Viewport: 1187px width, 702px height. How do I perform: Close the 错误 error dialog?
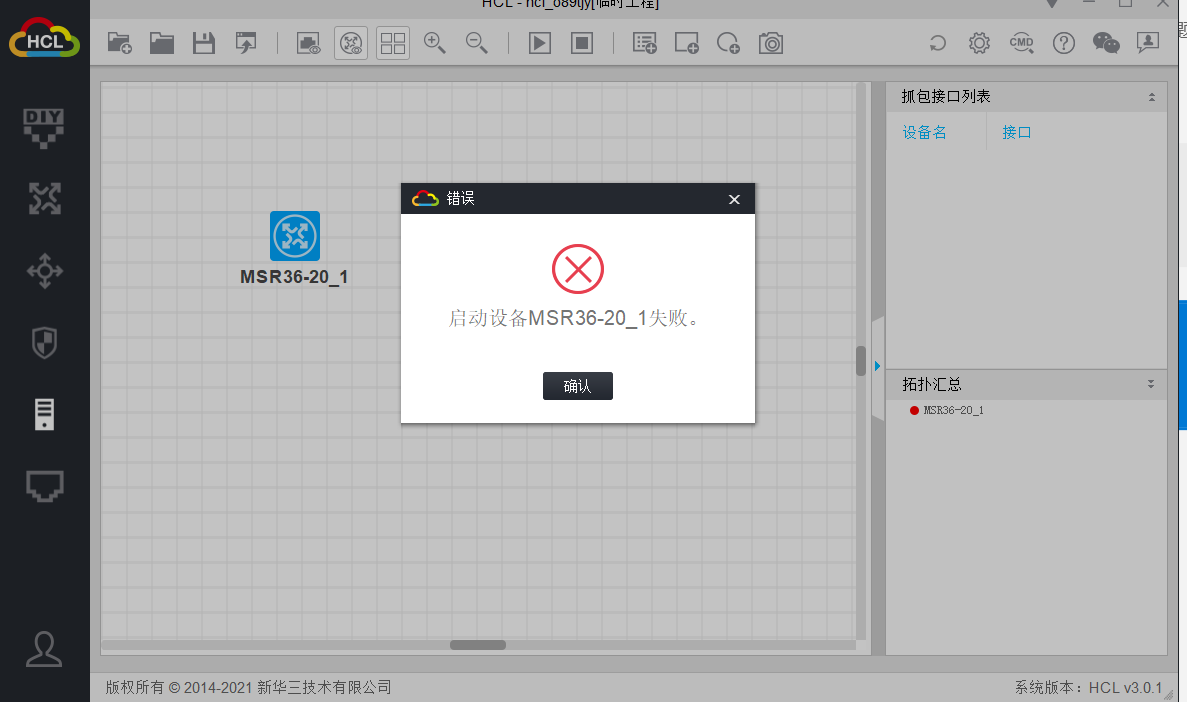(734, 199)
